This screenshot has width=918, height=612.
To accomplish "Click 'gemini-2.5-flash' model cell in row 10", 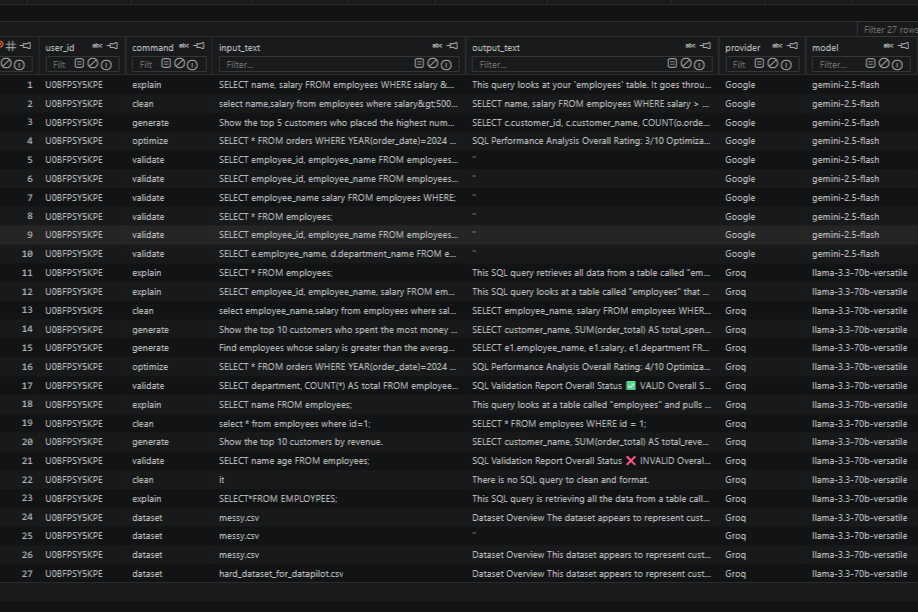I will click(x=845, y=254).
